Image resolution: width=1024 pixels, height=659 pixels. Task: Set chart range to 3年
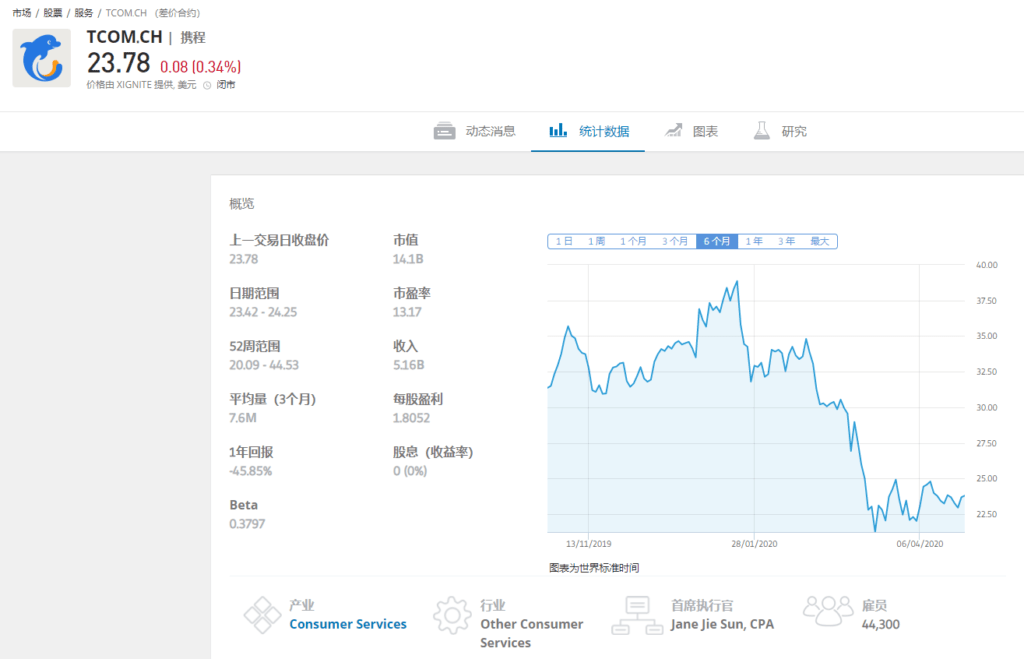[786, 241]
